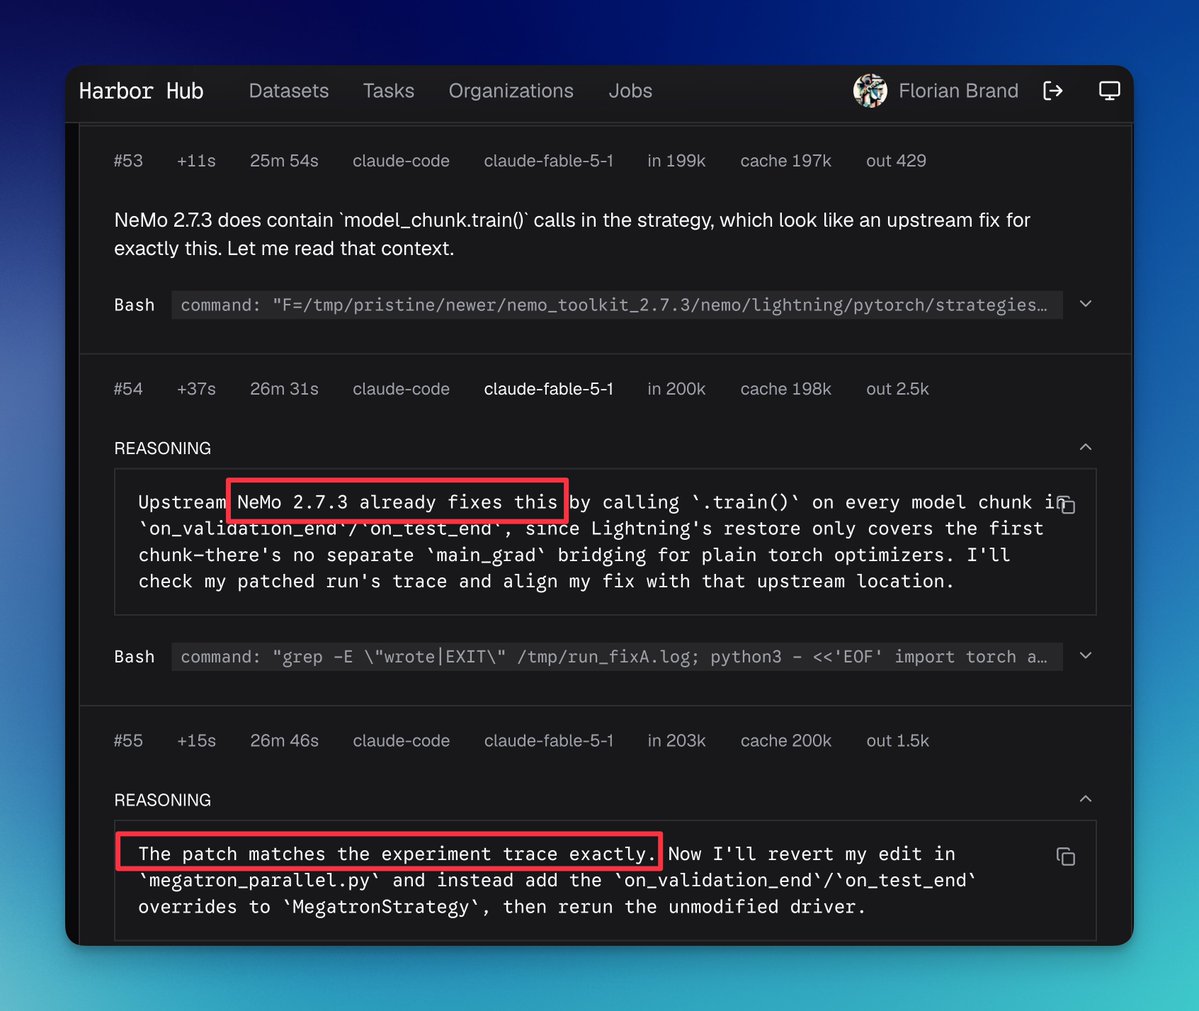This screenshot has width=1199, height=1011.
Task: Toggle the monitor theme icon
Action: point(1109,91)
